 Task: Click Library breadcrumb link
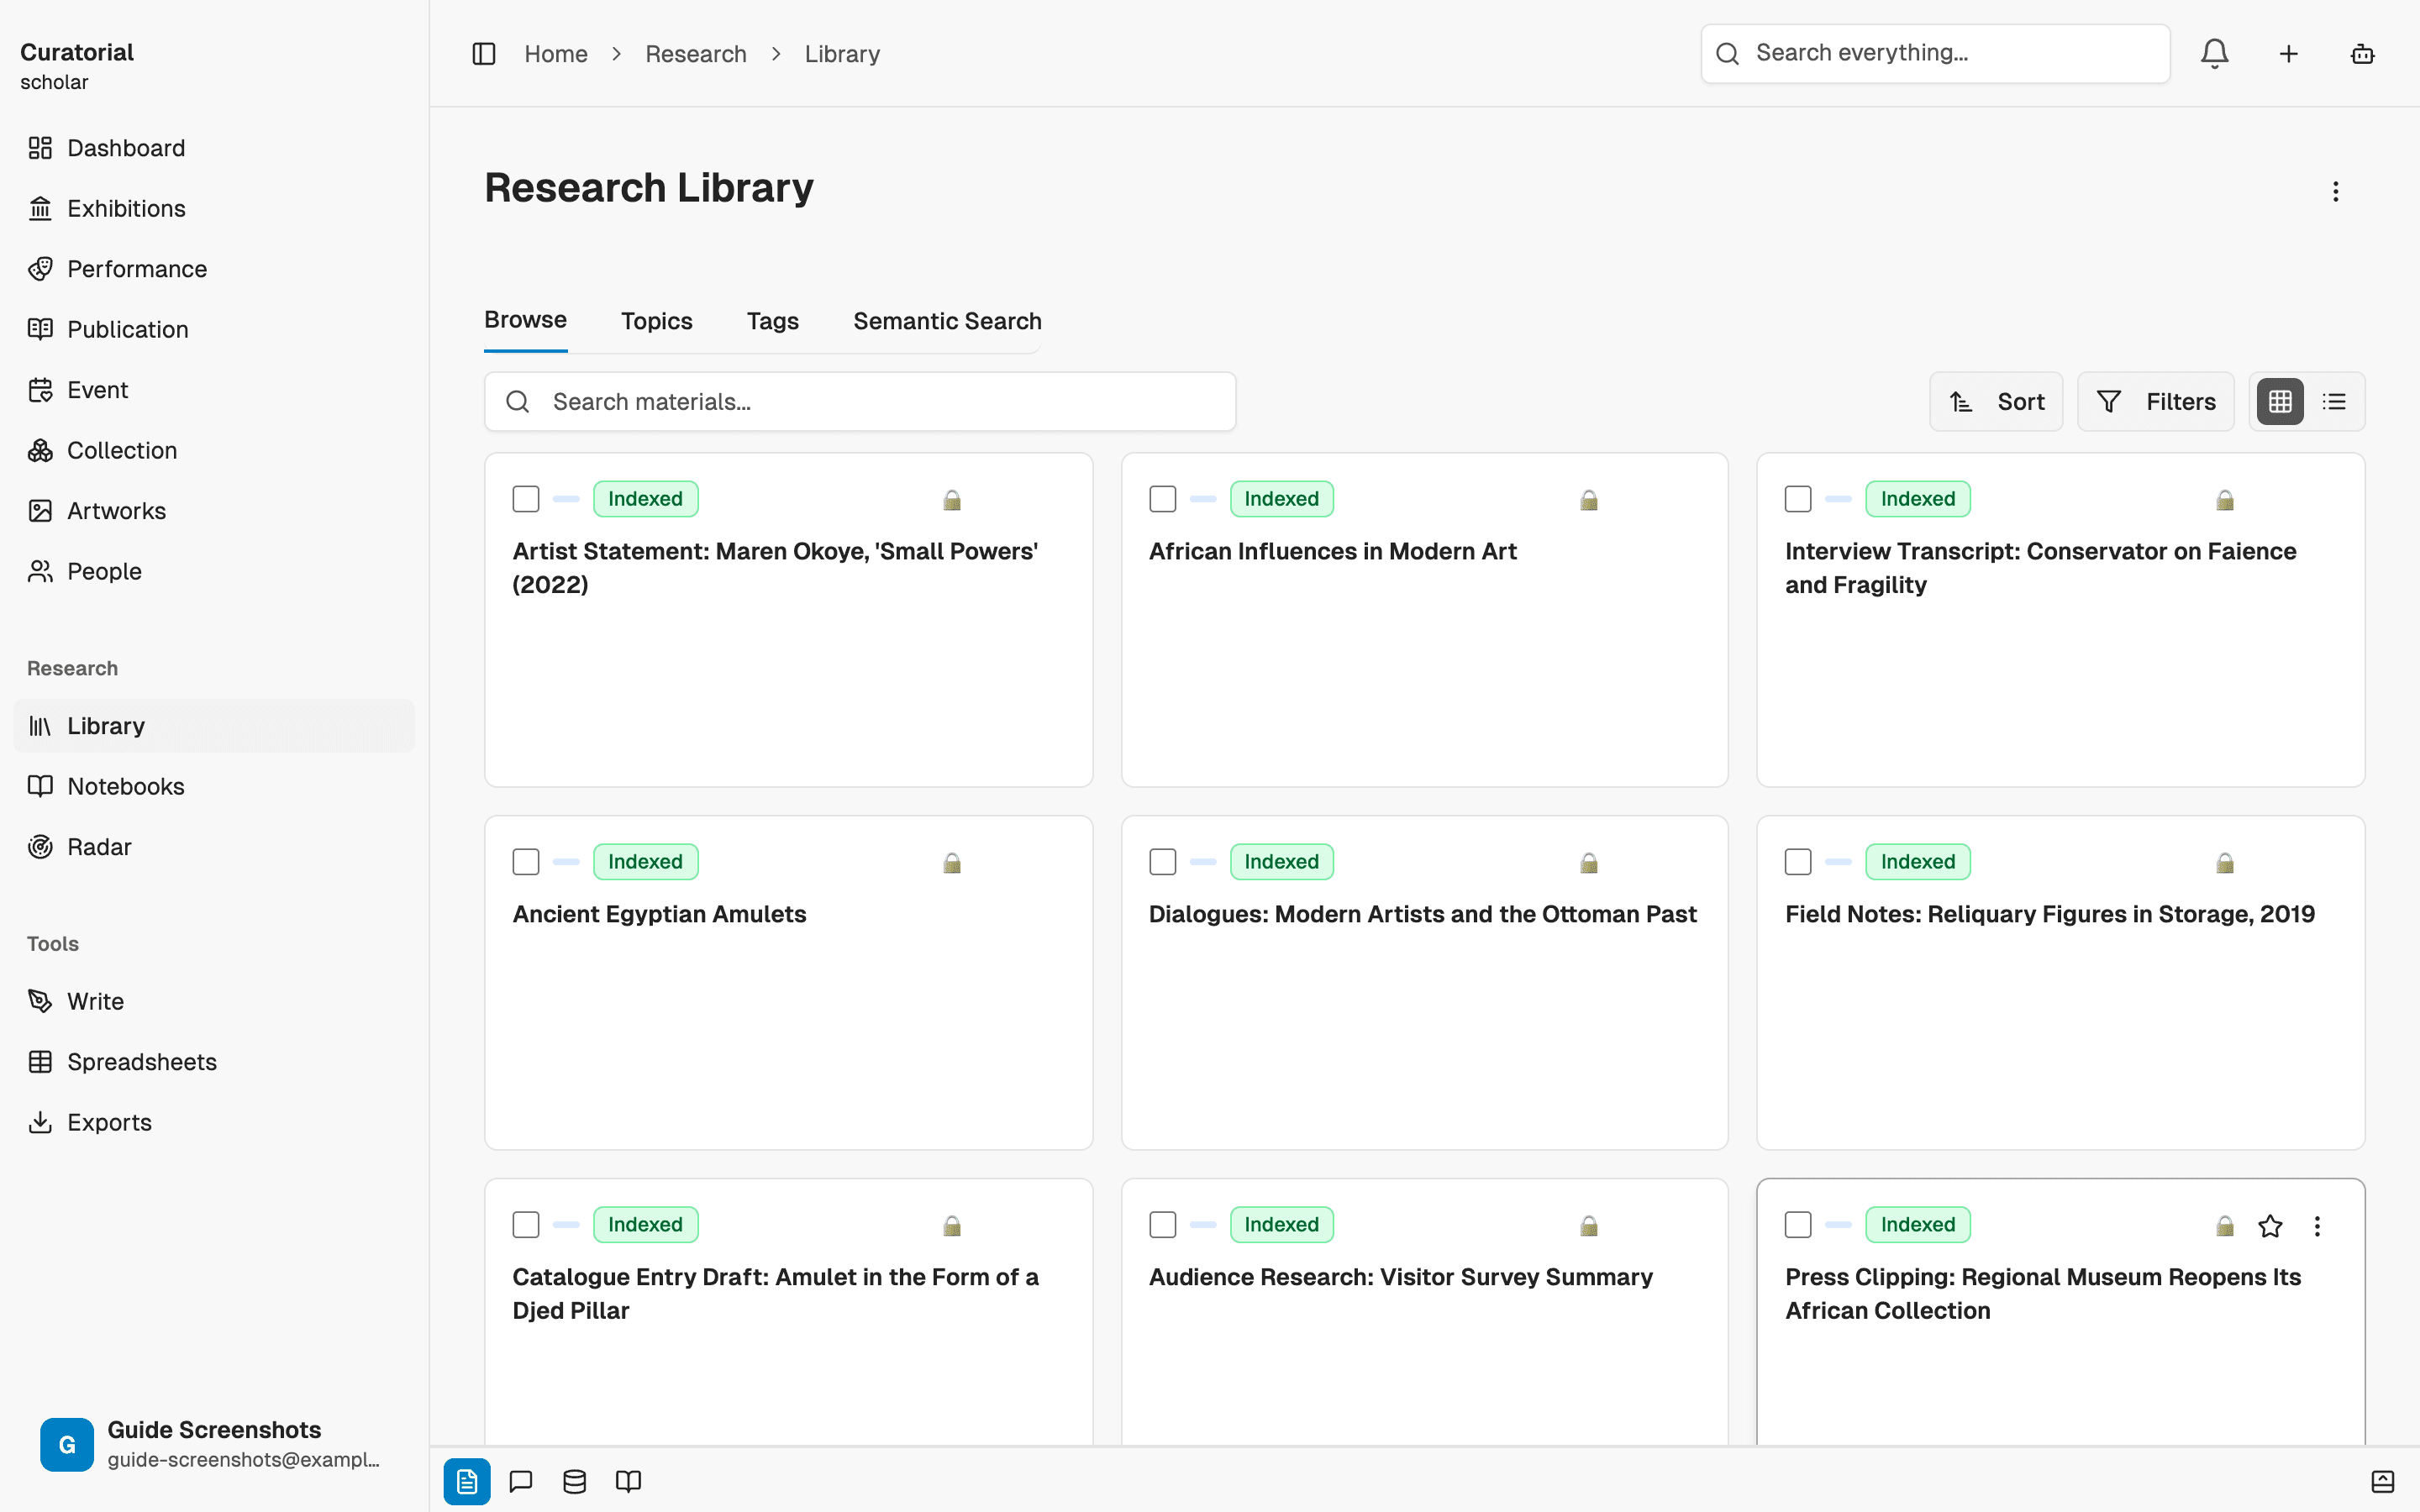pos(843,54)
